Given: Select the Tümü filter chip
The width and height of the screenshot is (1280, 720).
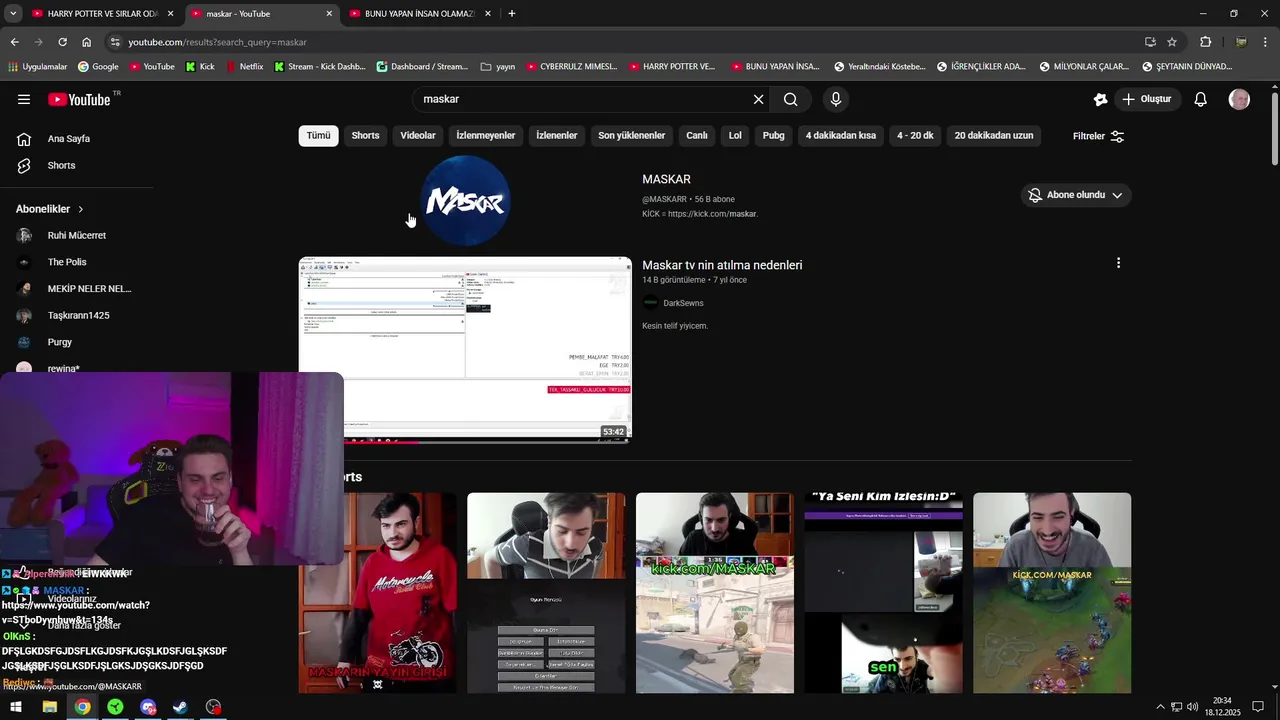Looking at the screenshot, I should (318, 136).
